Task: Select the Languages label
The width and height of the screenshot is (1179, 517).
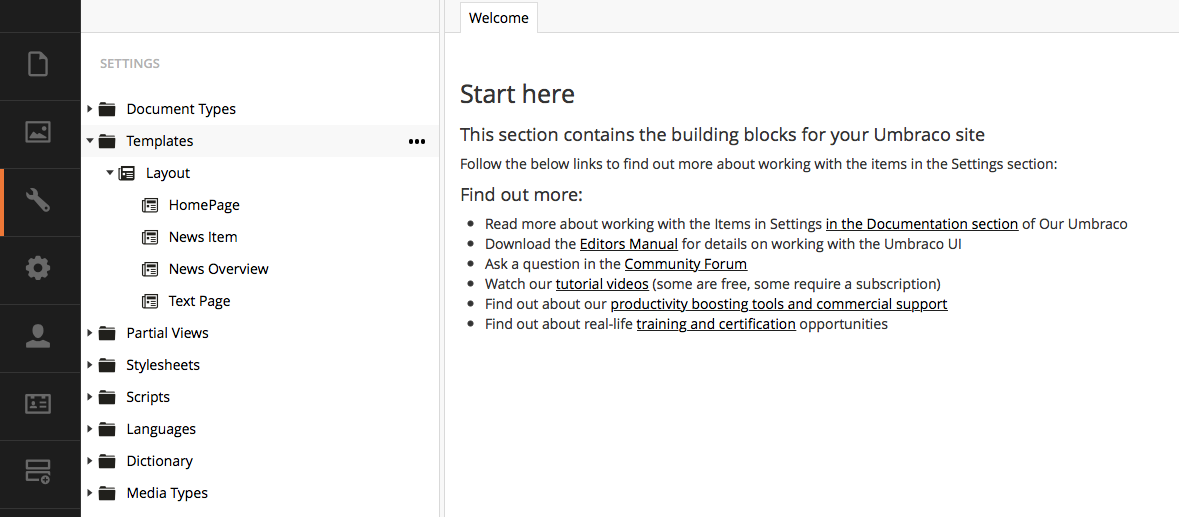Action: pyautogui.click(x=161, y=429)
